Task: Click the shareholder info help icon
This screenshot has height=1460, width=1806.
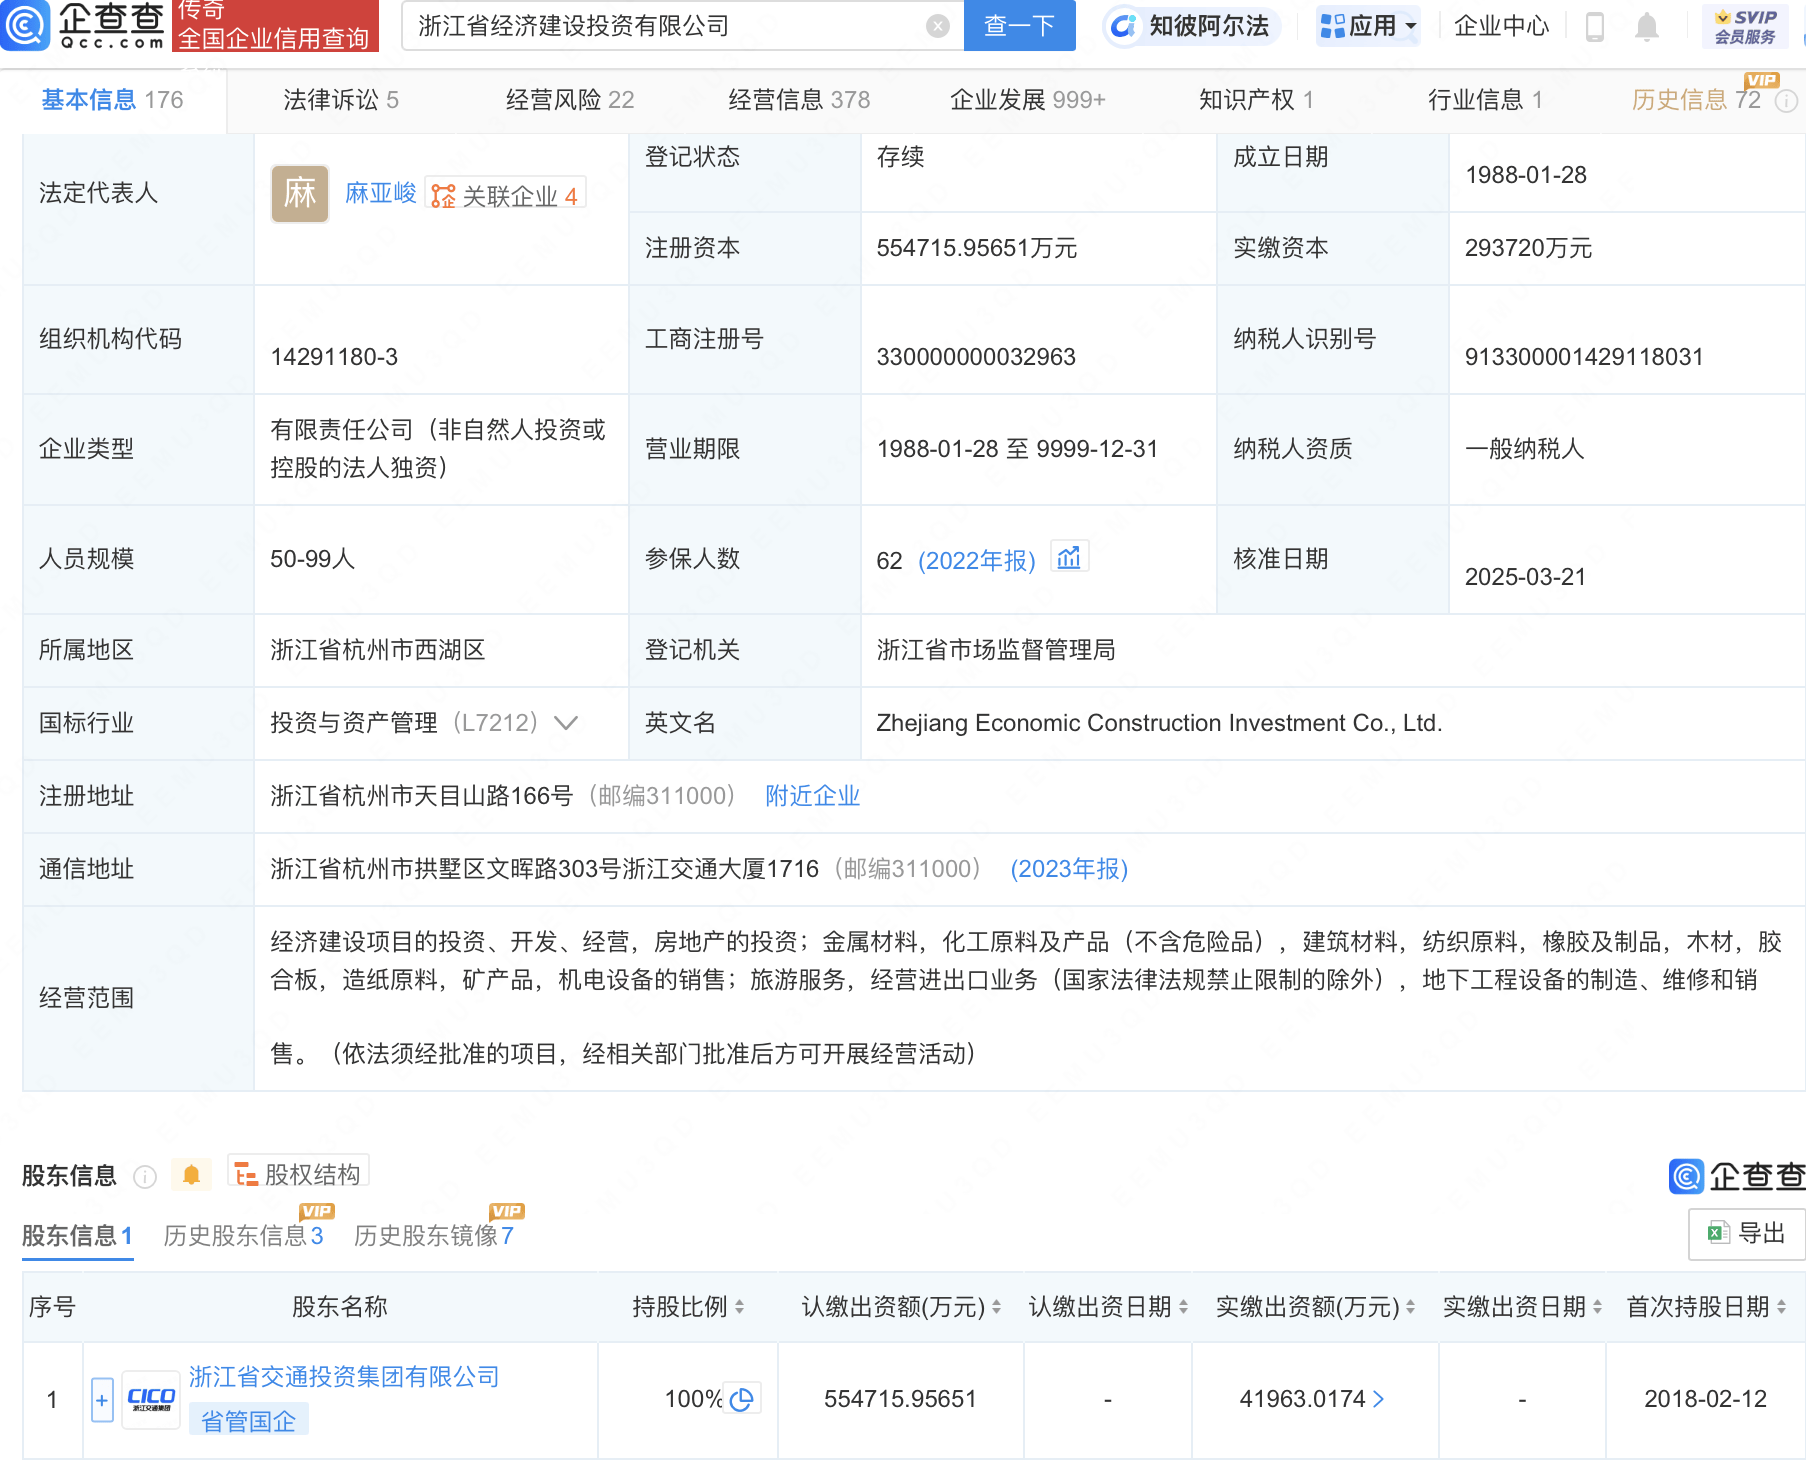Action: coord(145,1176)
